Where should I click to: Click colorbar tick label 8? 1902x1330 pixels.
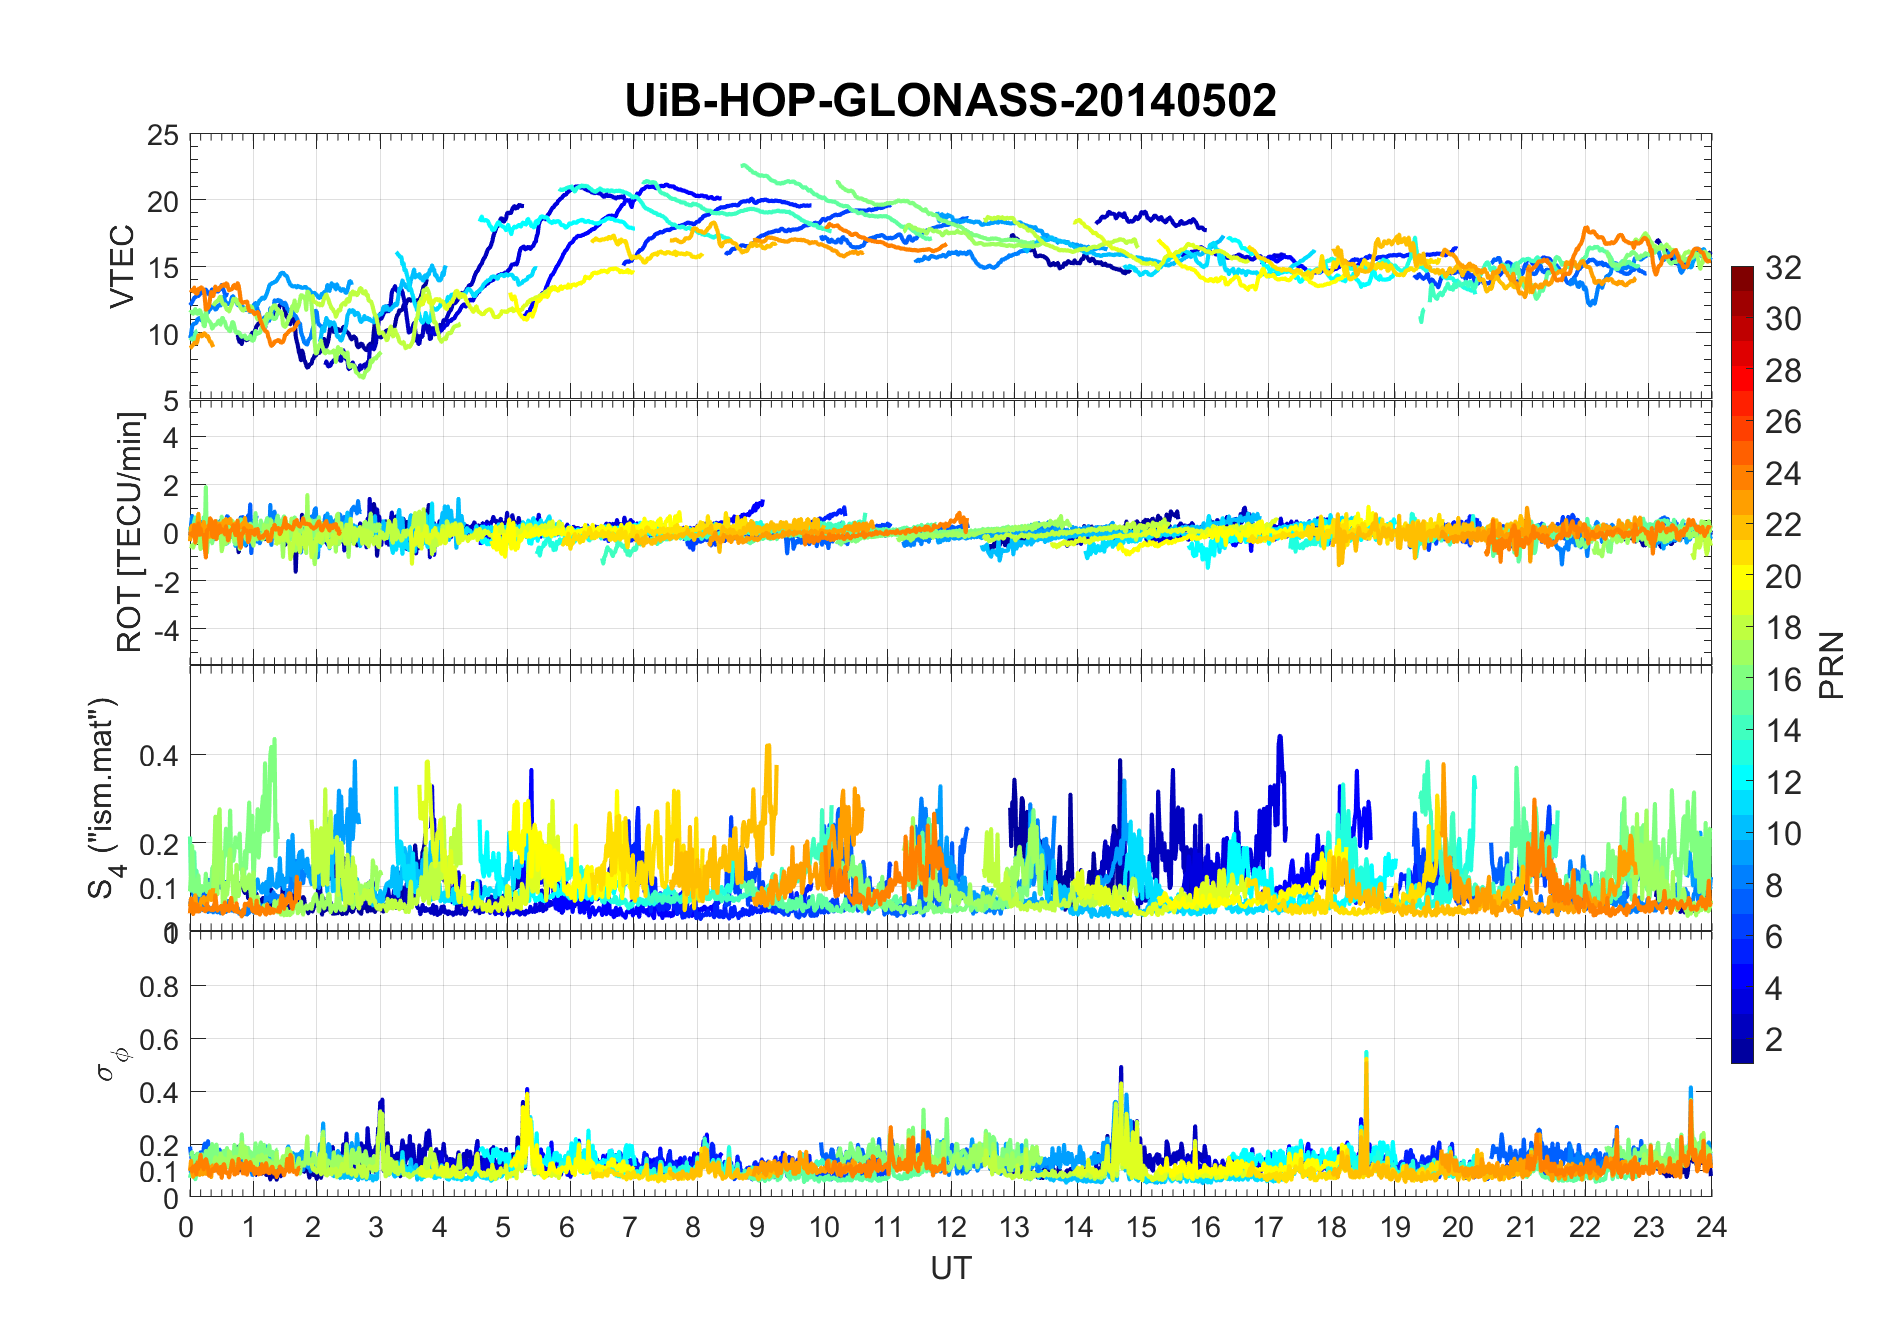pyautogui.click(x=1774, y=885)
